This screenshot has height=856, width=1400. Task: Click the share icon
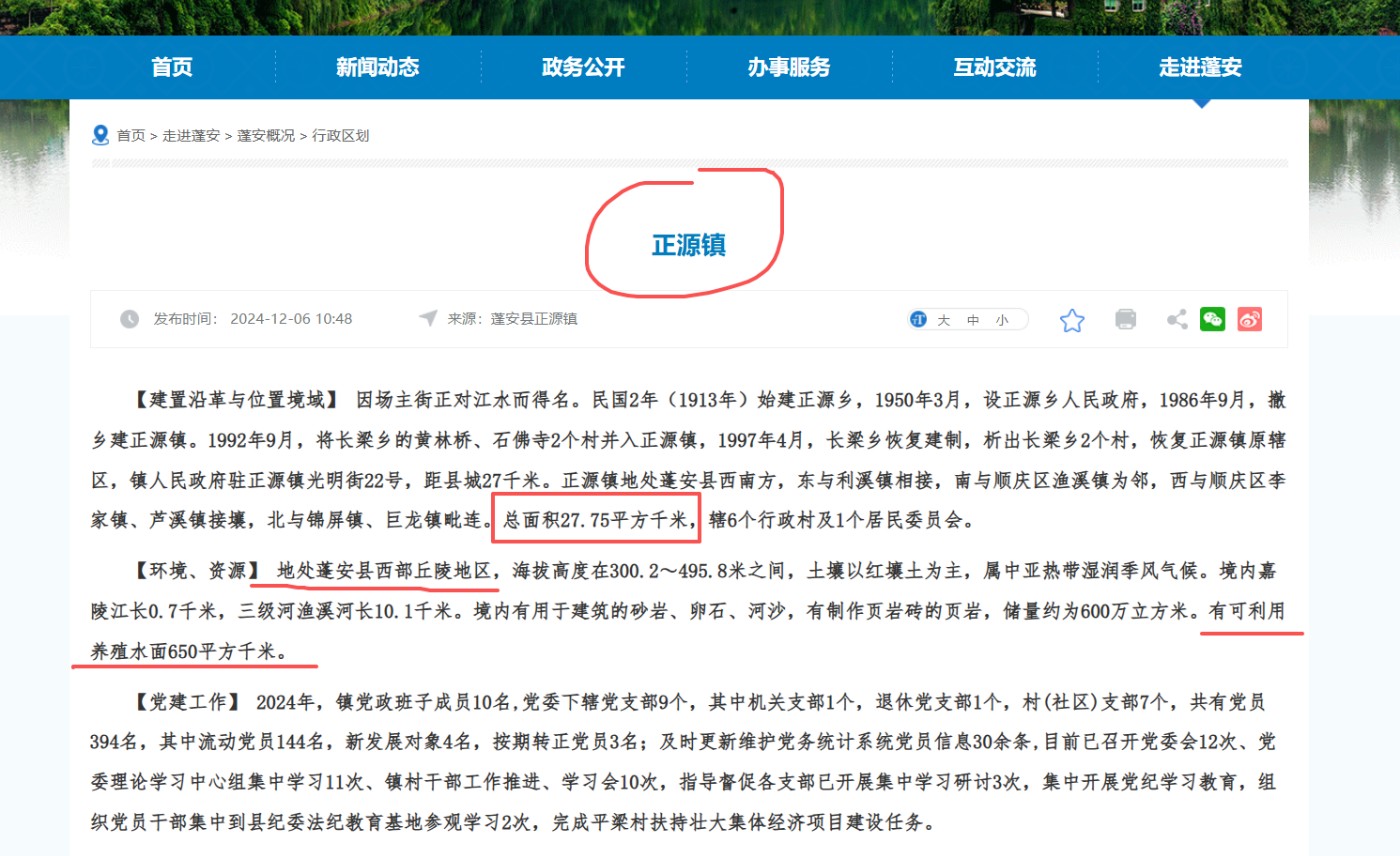(1177, 319)
